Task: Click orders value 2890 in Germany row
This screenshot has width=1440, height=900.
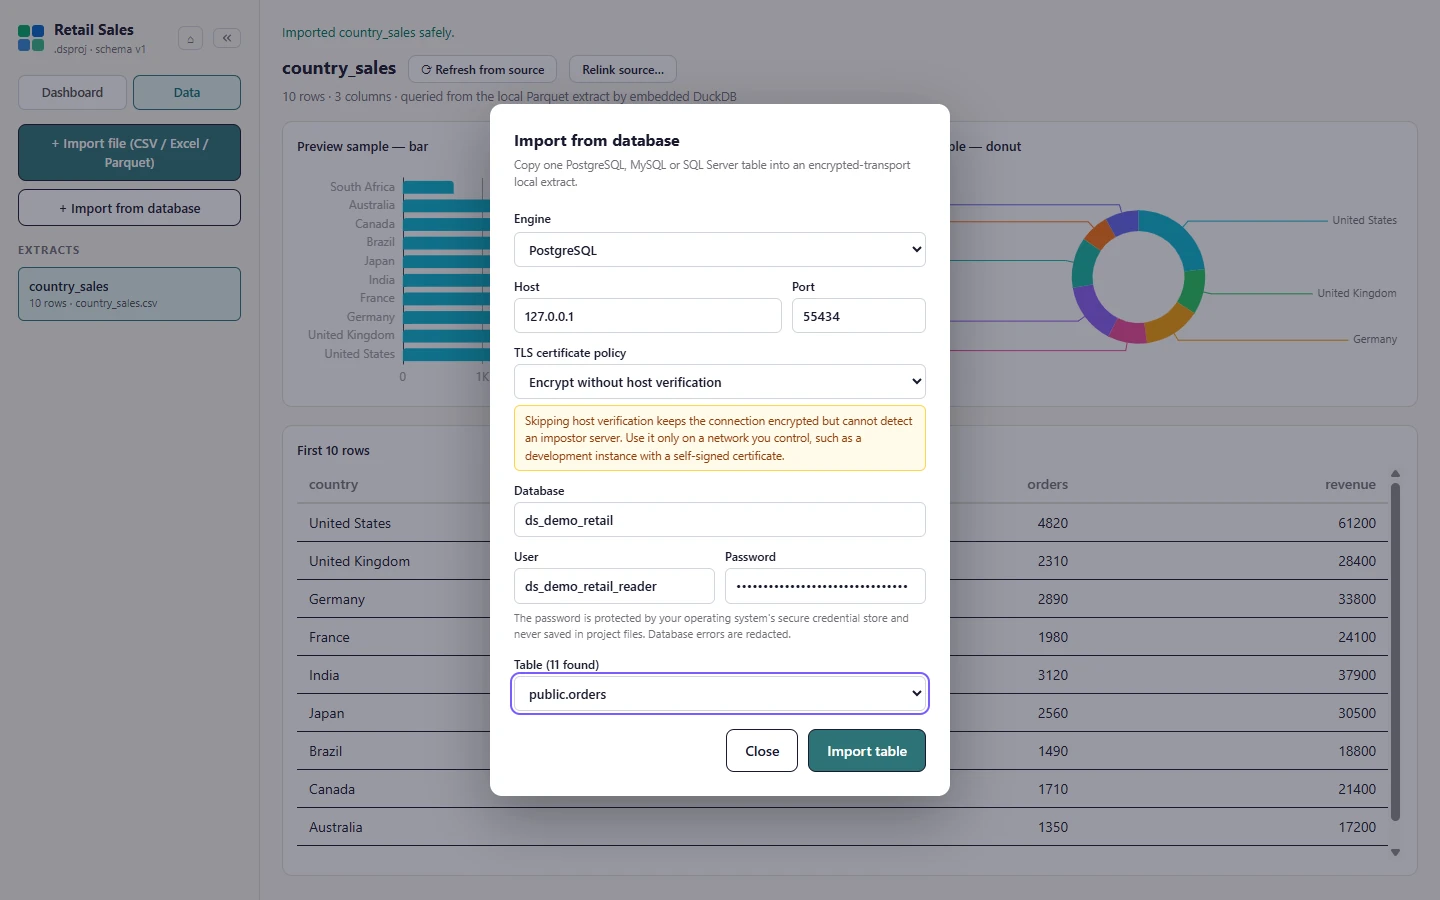Action: 1052,599
